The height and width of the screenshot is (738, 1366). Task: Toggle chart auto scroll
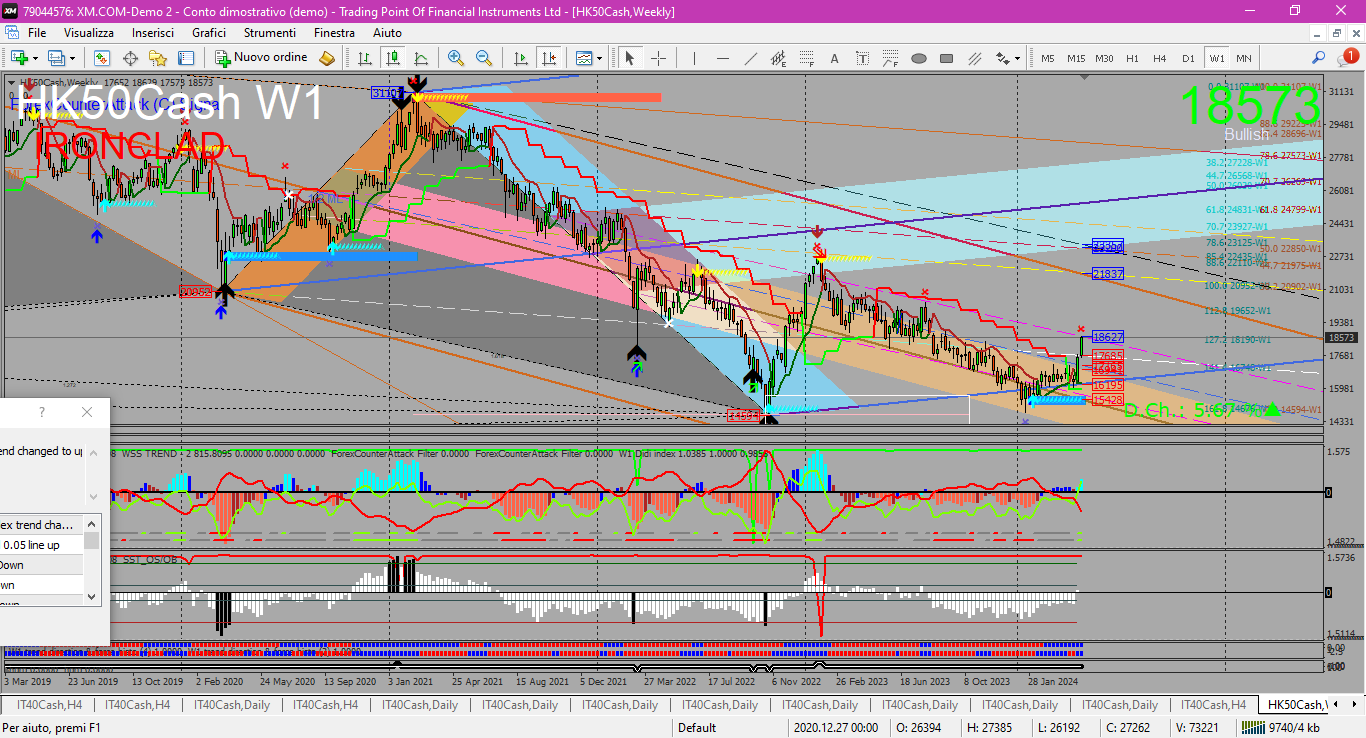coord(520,58)
